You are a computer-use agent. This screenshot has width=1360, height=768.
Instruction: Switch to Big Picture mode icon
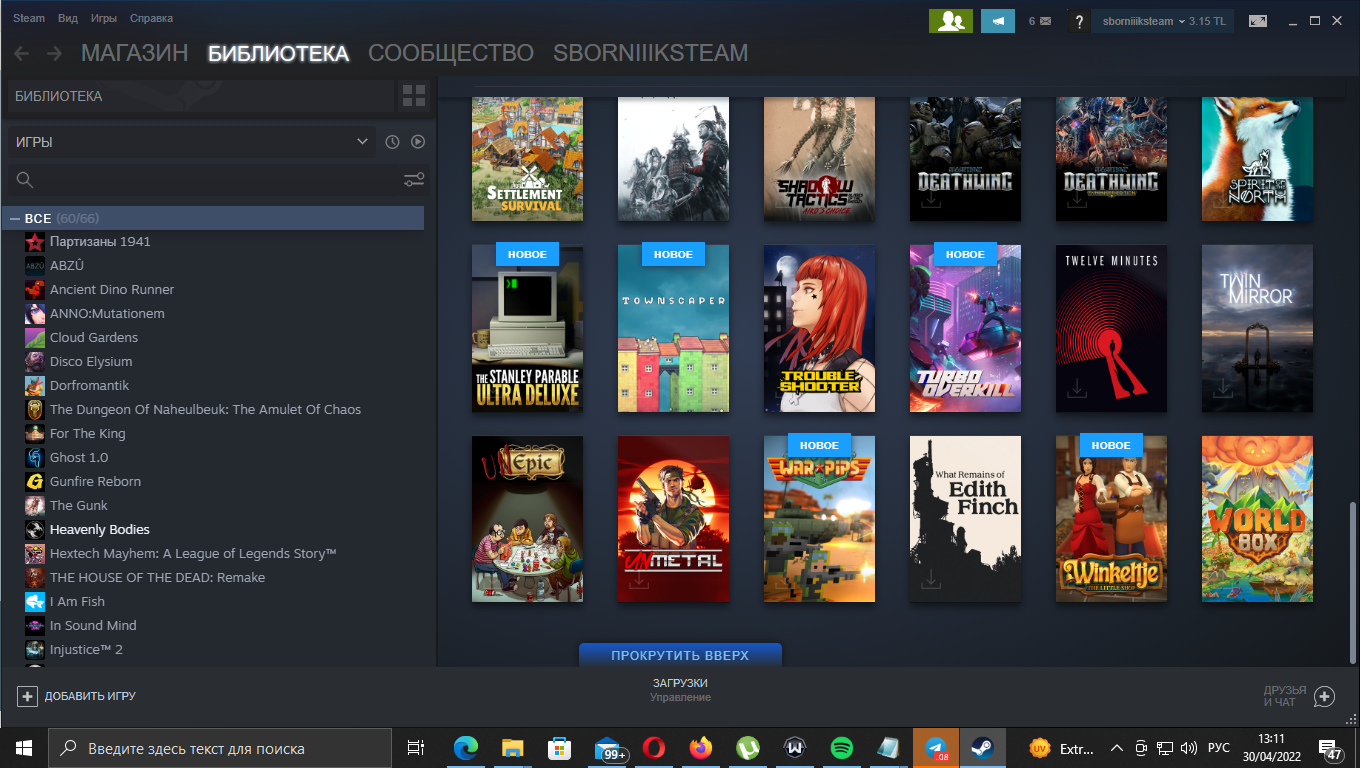tap(1258, 21)
